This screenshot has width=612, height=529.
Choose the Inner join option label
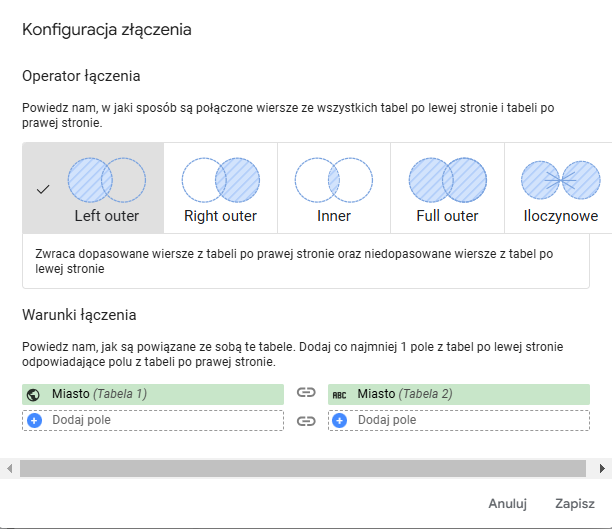pos(333,216)
